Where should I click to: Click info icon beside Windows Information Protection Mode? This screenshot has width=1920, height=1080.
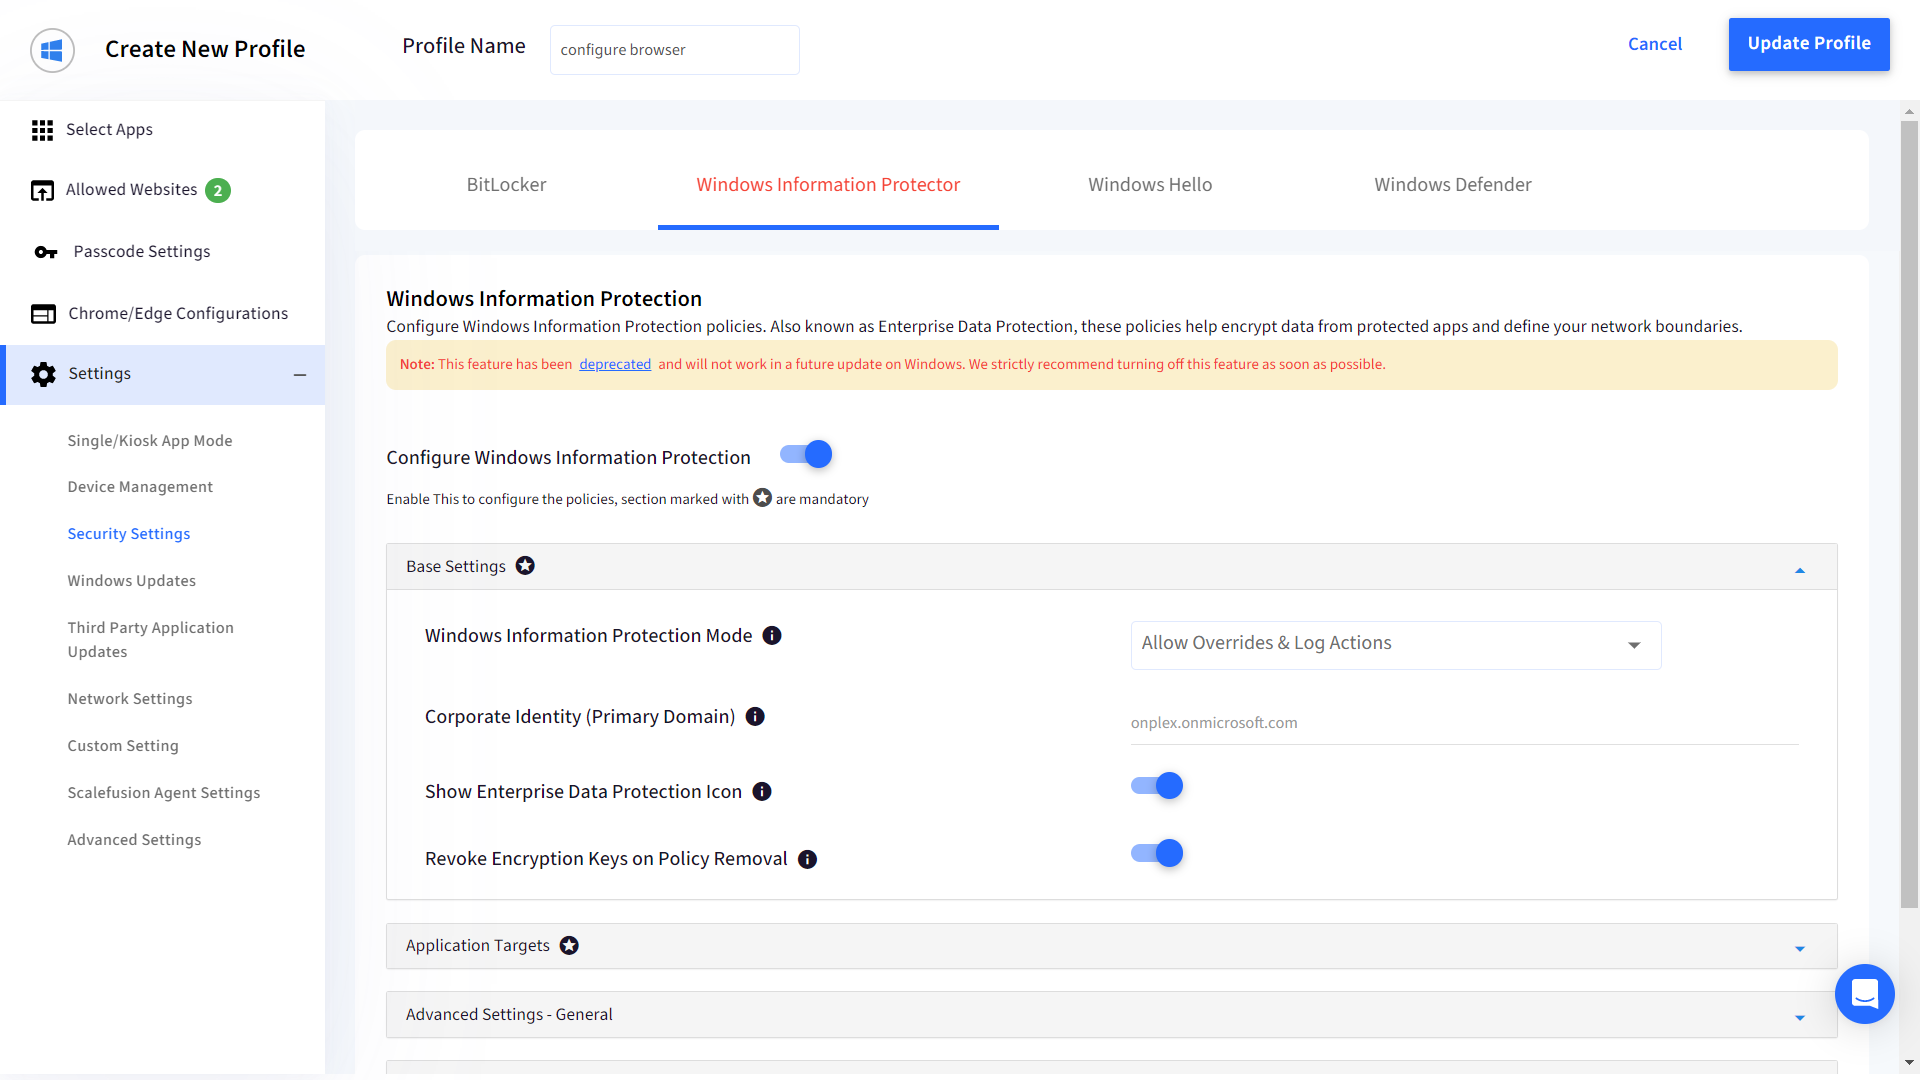pyautogui.click(x=772, y=636)
